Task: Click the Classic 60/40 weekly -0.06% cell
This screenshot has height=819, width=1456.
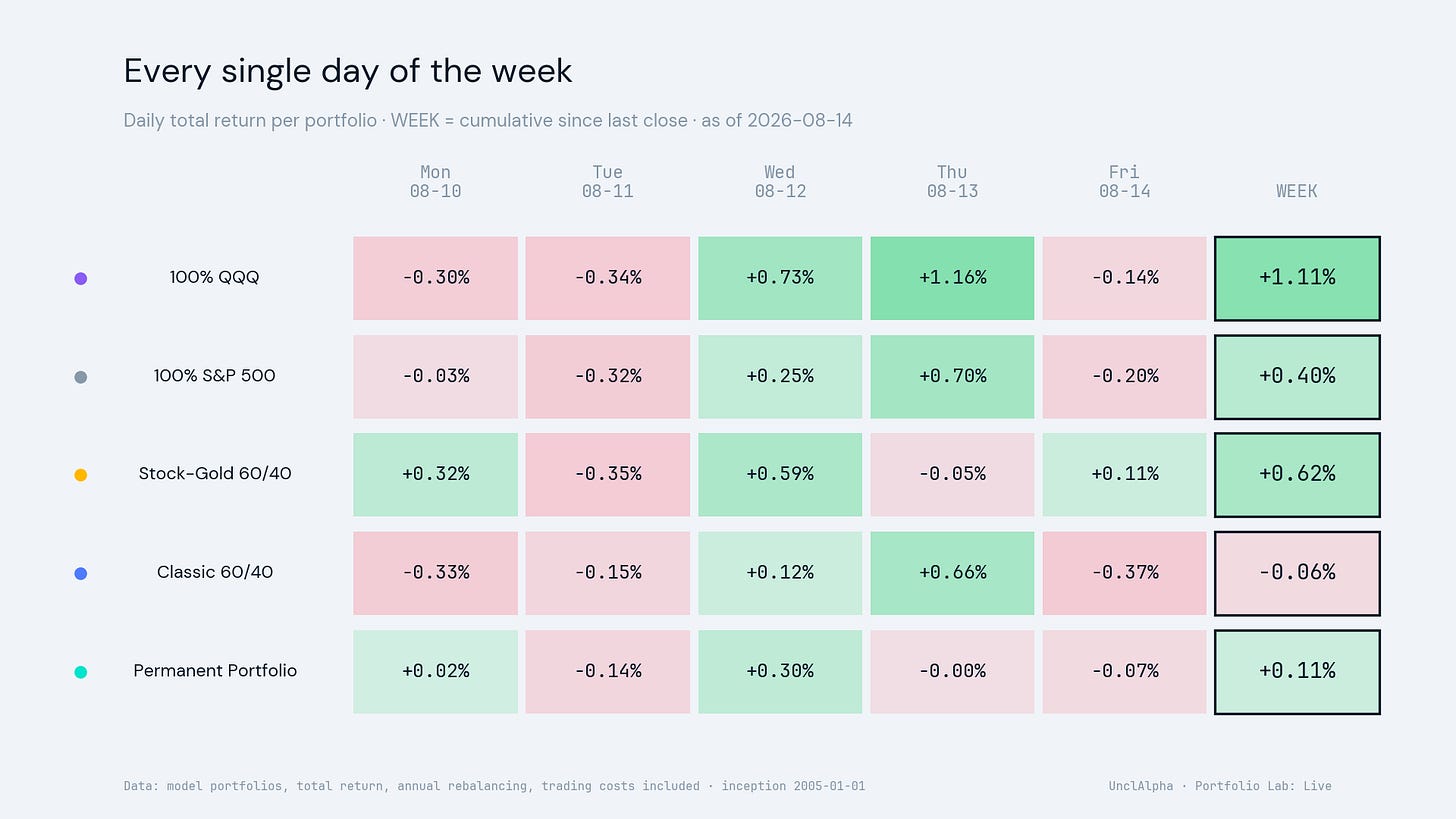Action: click(x=1297, y=572)
